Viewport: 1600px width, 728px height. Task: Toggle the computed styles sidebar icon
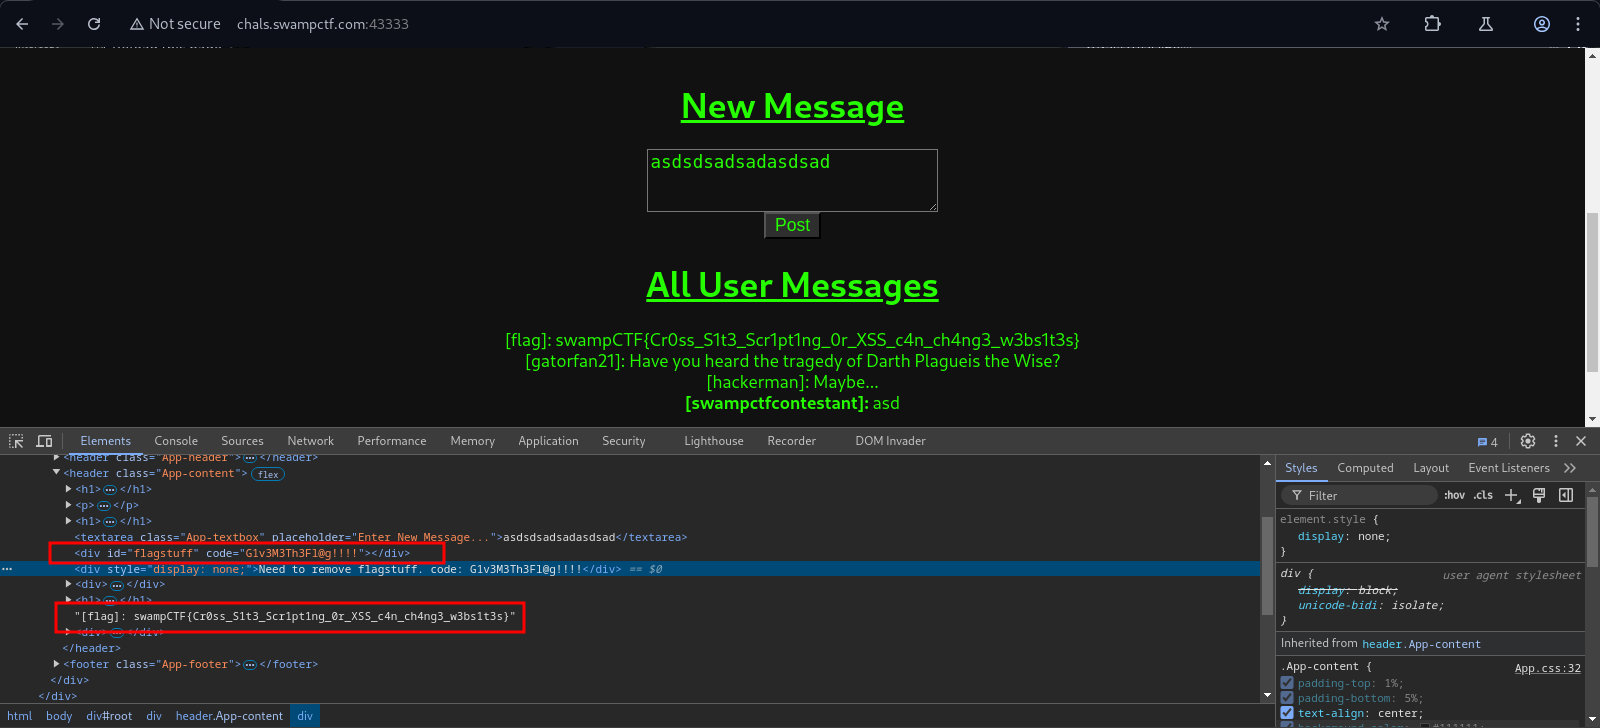(x=1566, y=495)
